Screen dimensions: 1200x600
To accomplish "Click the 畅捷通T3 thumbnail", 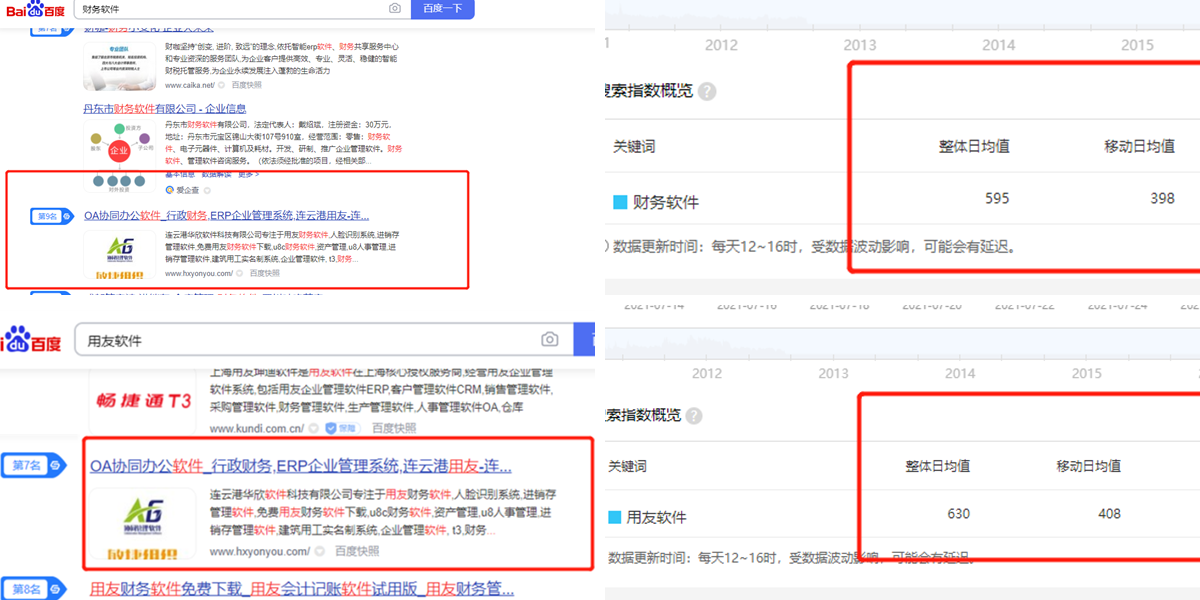I will (x=143, y=401).
